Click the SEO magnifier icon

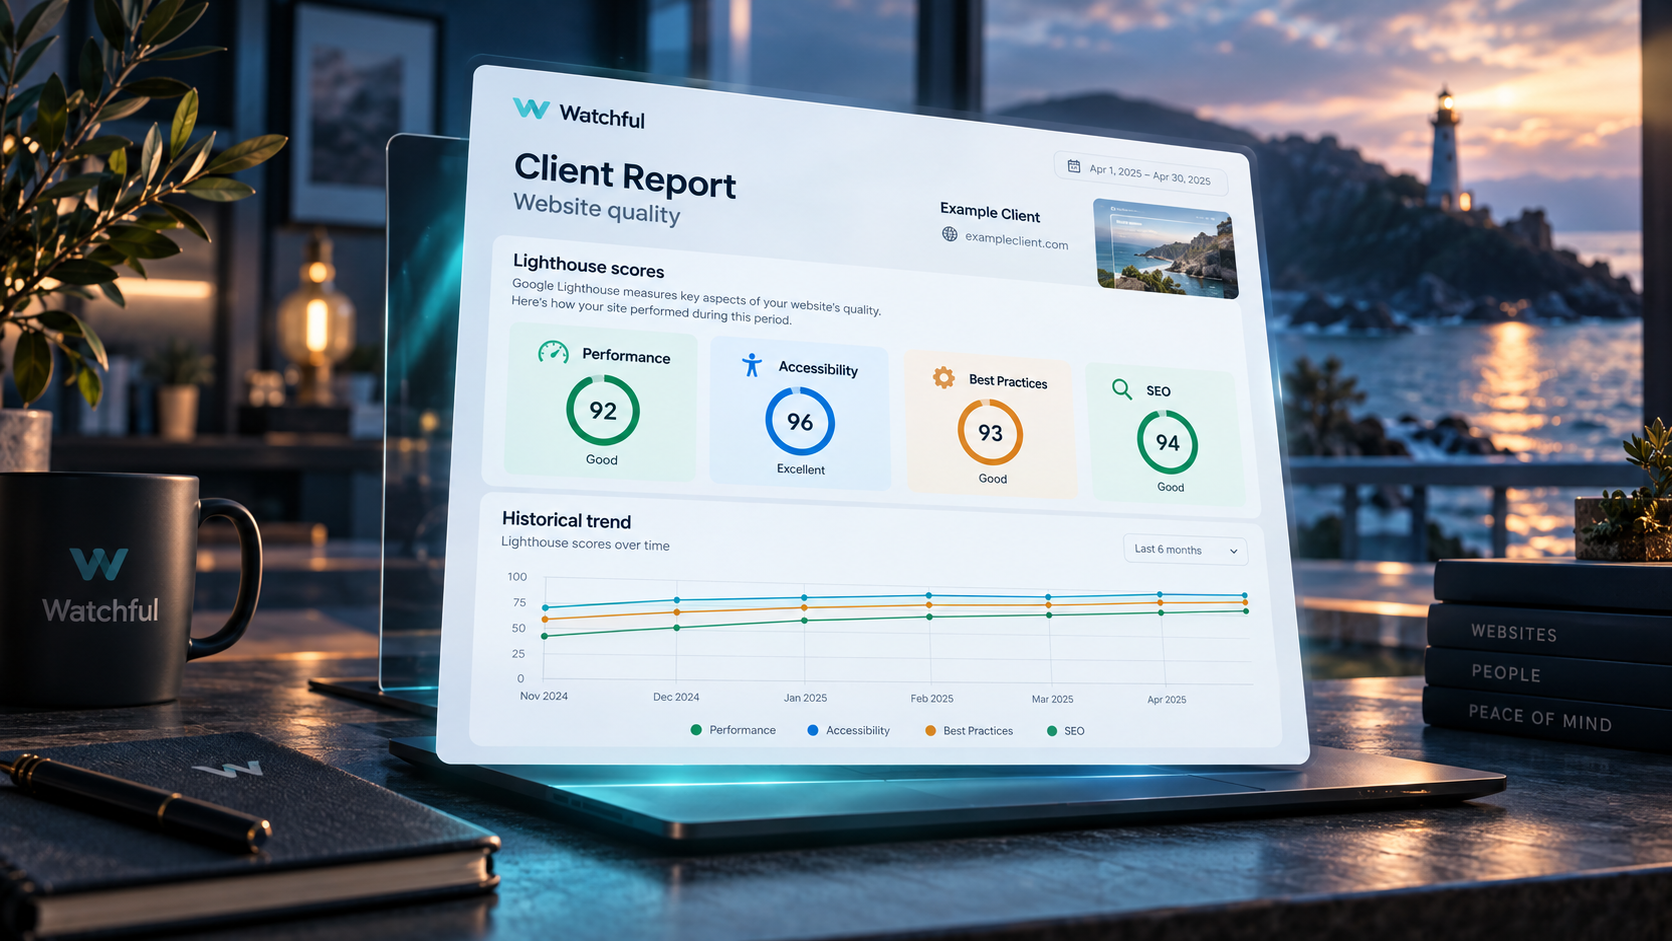point(1122,389)
